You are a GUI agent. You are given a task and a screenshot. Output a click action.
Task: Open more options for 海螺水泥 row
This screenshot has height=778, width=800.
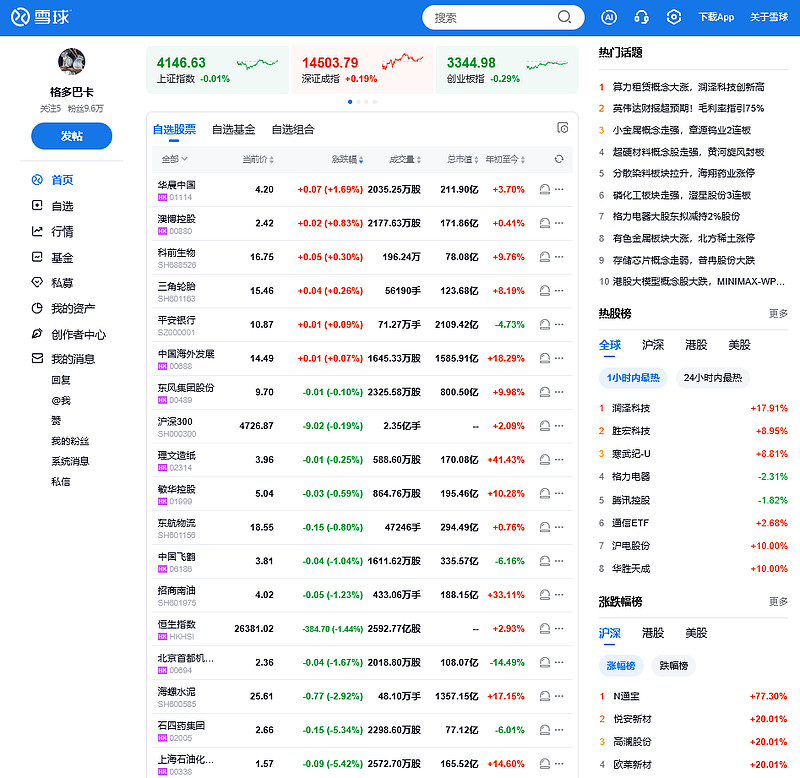tap(559, 696)
